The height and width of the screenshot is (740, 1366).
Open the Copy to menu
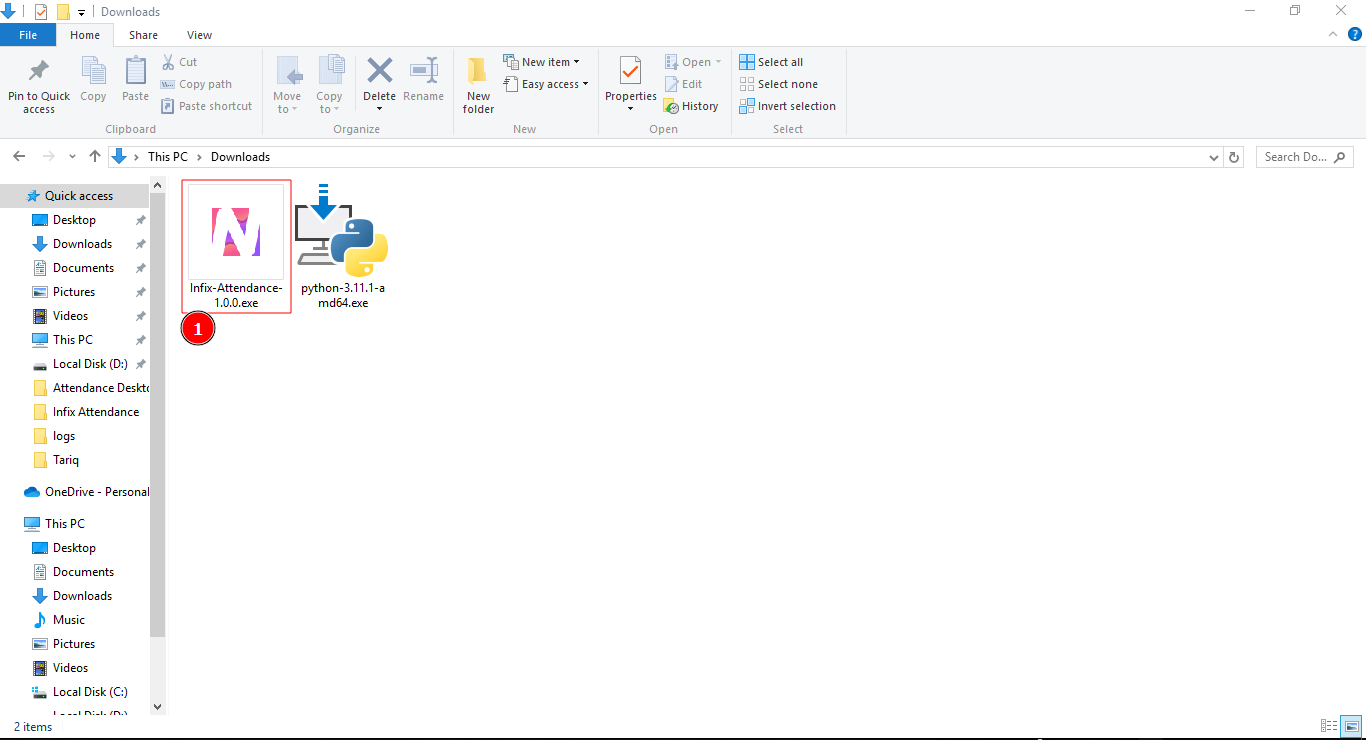330,85
